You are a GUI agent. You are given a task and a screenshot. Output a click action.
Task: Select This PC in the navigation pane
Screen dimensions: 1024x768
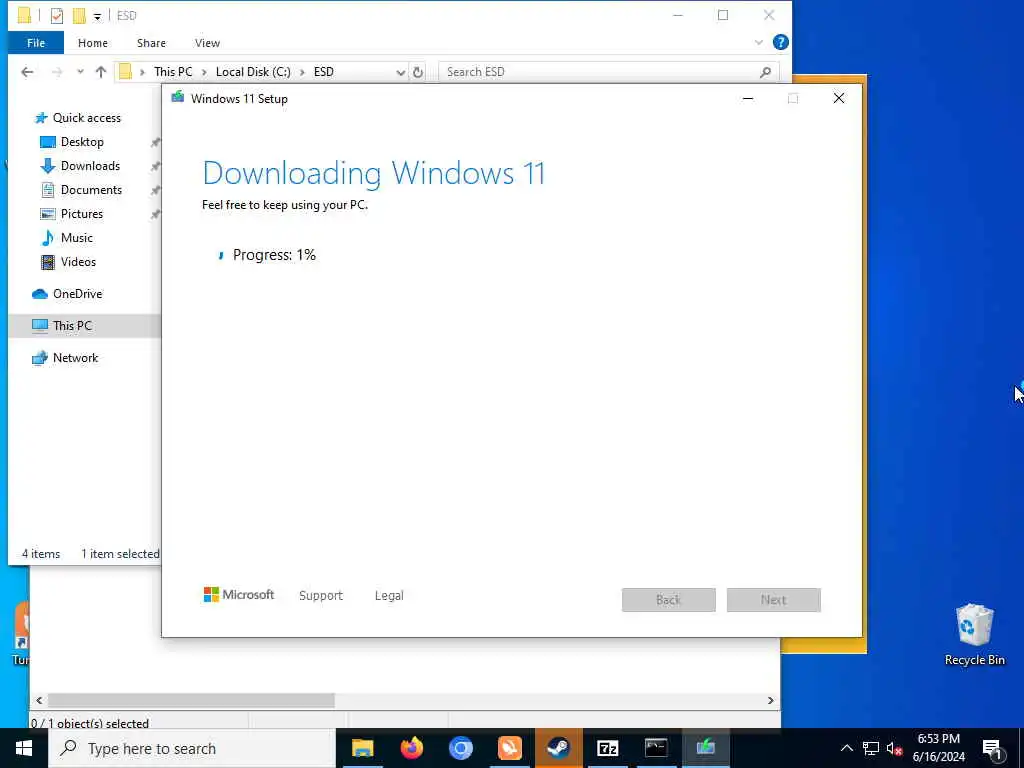coord(72,325)
